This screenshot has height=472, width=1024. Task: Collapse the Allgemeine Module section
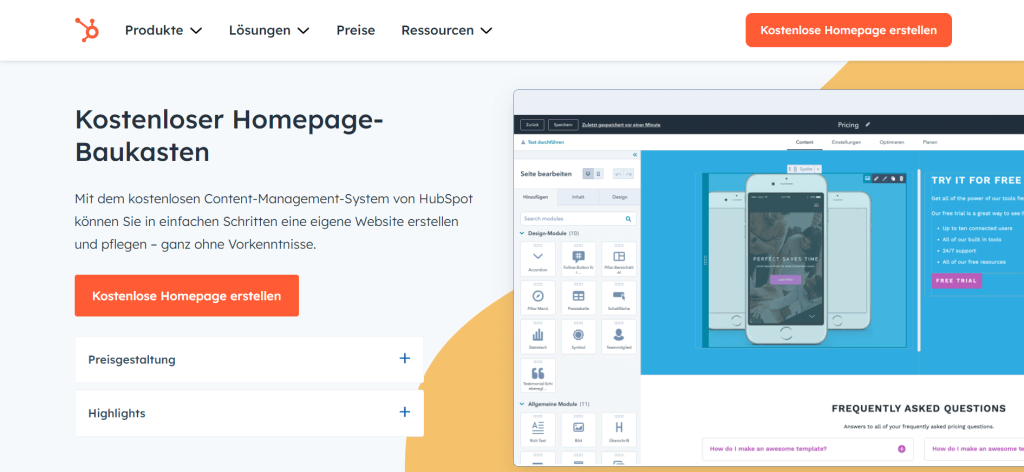pos(522,404)
